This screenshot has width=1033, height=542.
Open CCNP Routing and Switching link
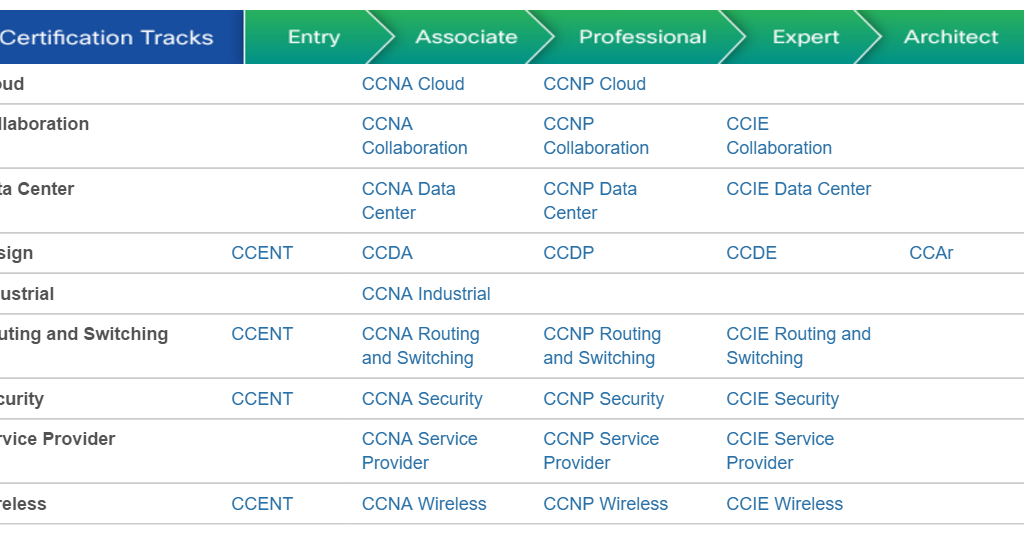tap(601, 346)
